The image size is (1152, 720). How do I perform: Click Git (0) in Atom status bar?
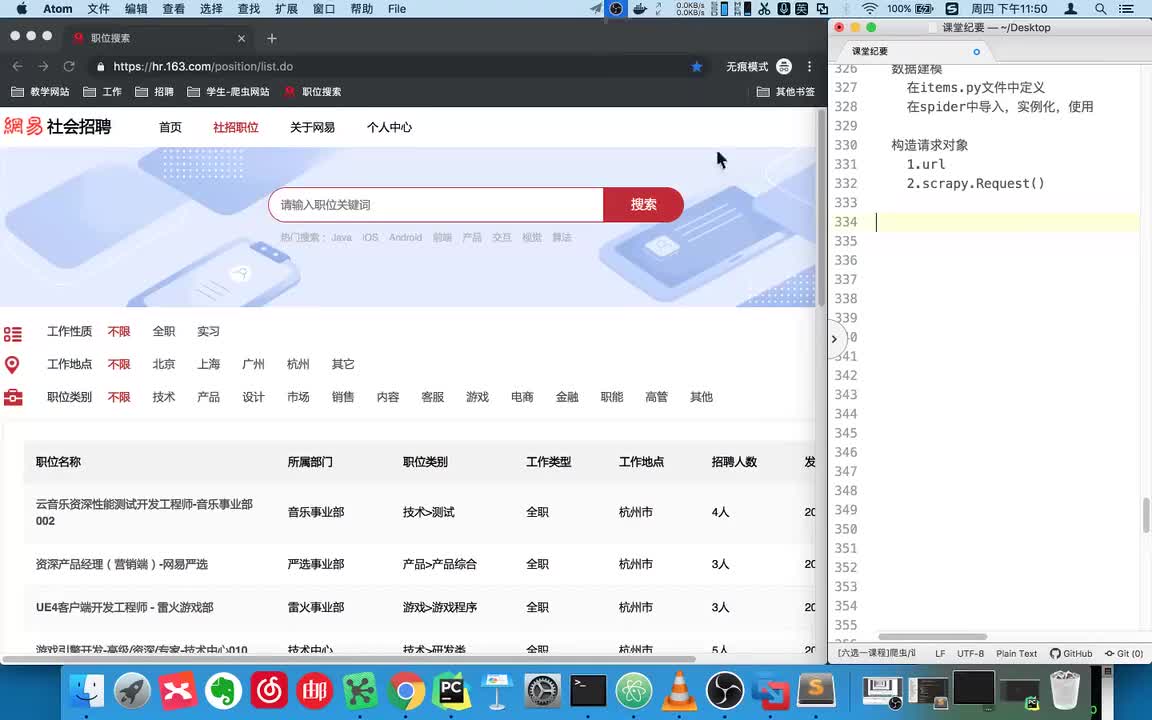click(1124, 653)
